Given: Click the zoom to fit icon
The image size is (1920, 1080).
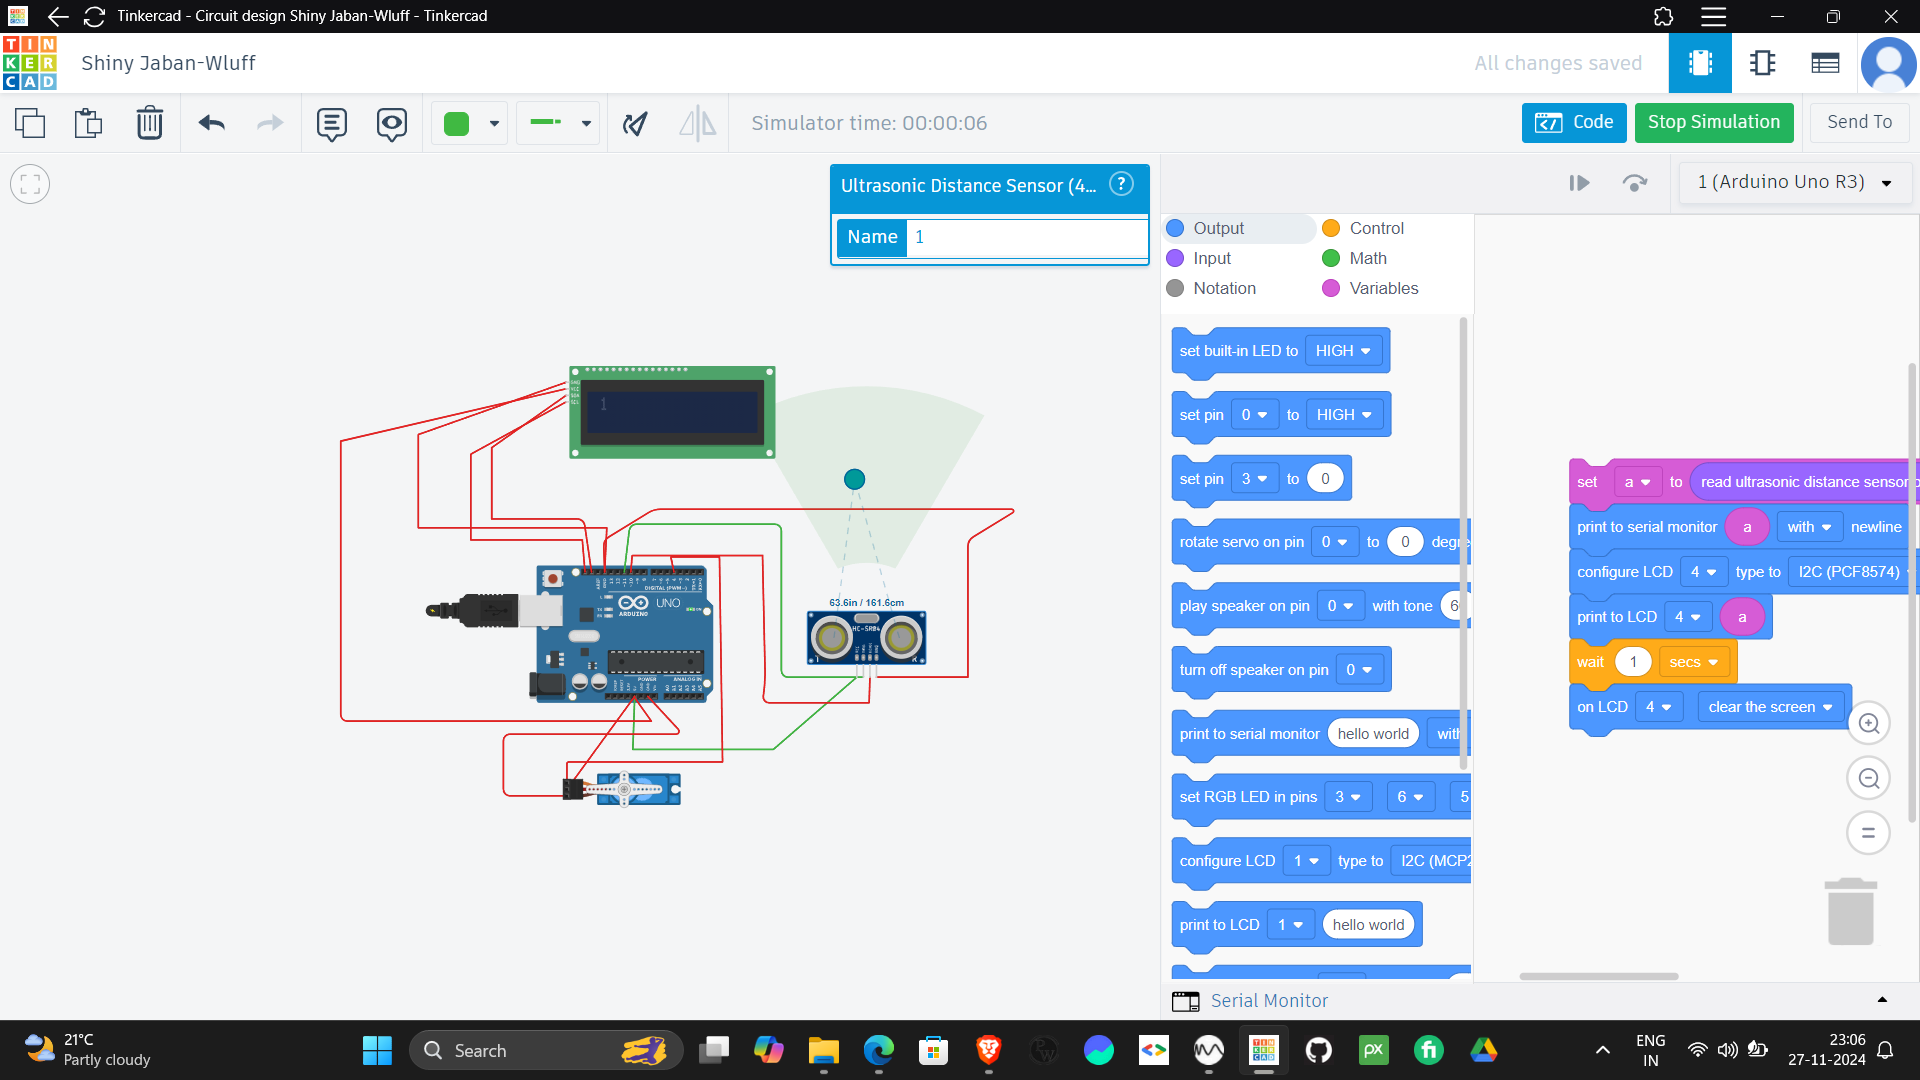Looking at the screenshot, I should 30,184.
